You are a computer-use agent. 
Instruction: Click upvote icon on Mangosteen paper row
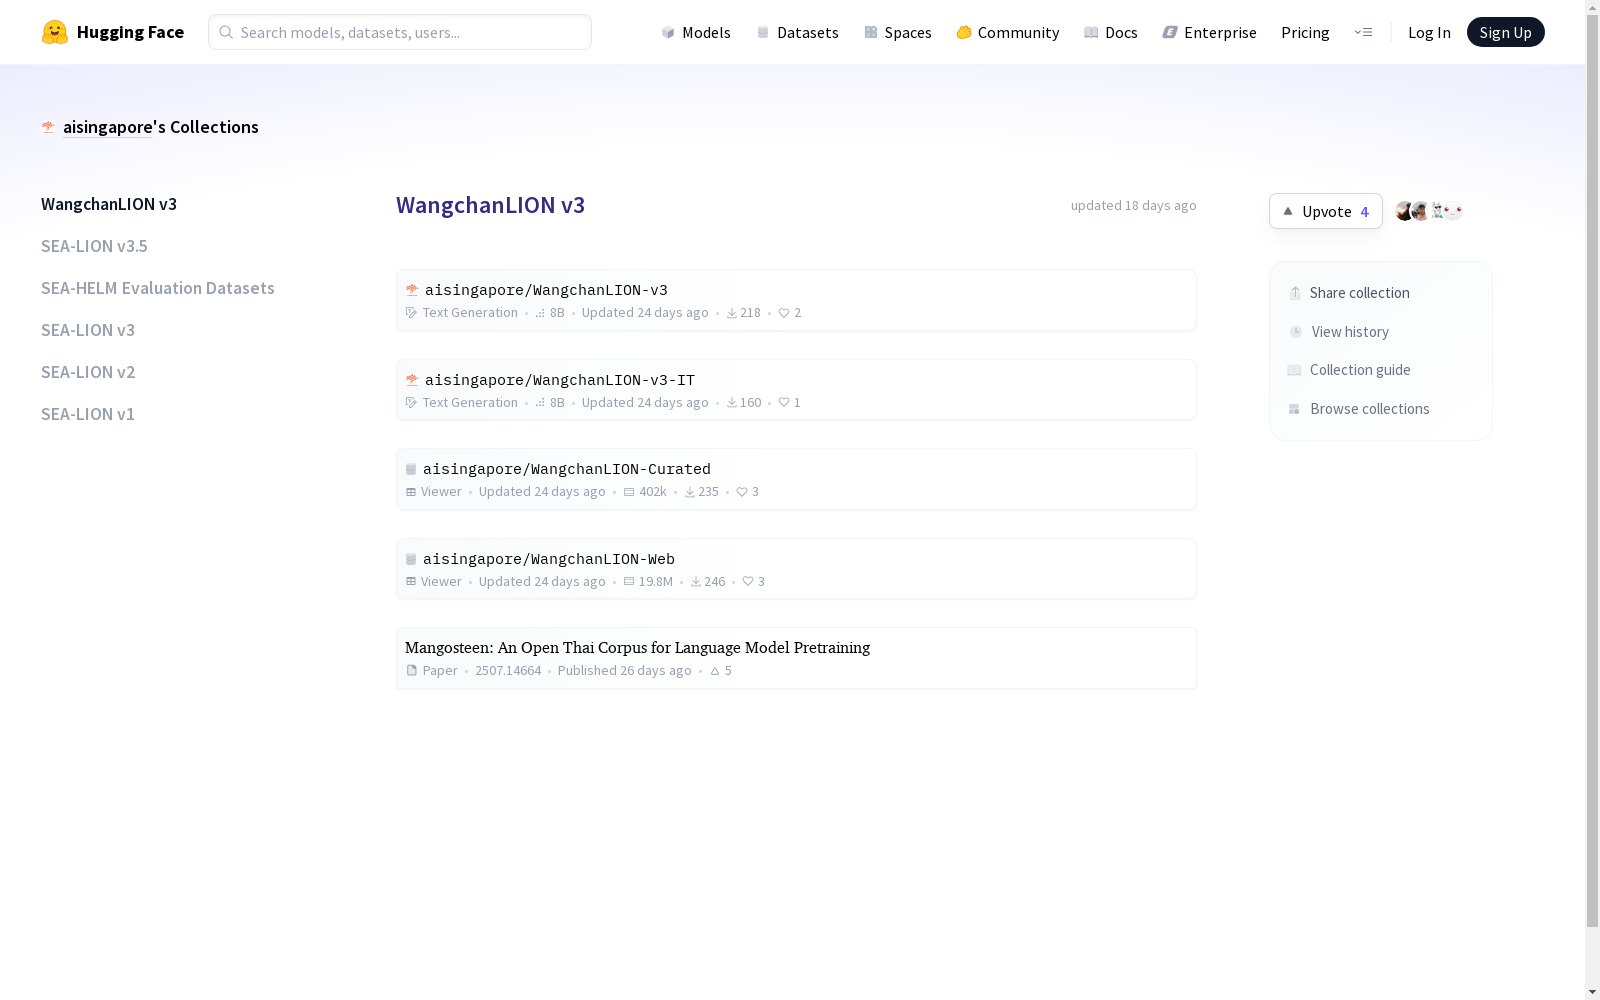(x=715, y=671)
